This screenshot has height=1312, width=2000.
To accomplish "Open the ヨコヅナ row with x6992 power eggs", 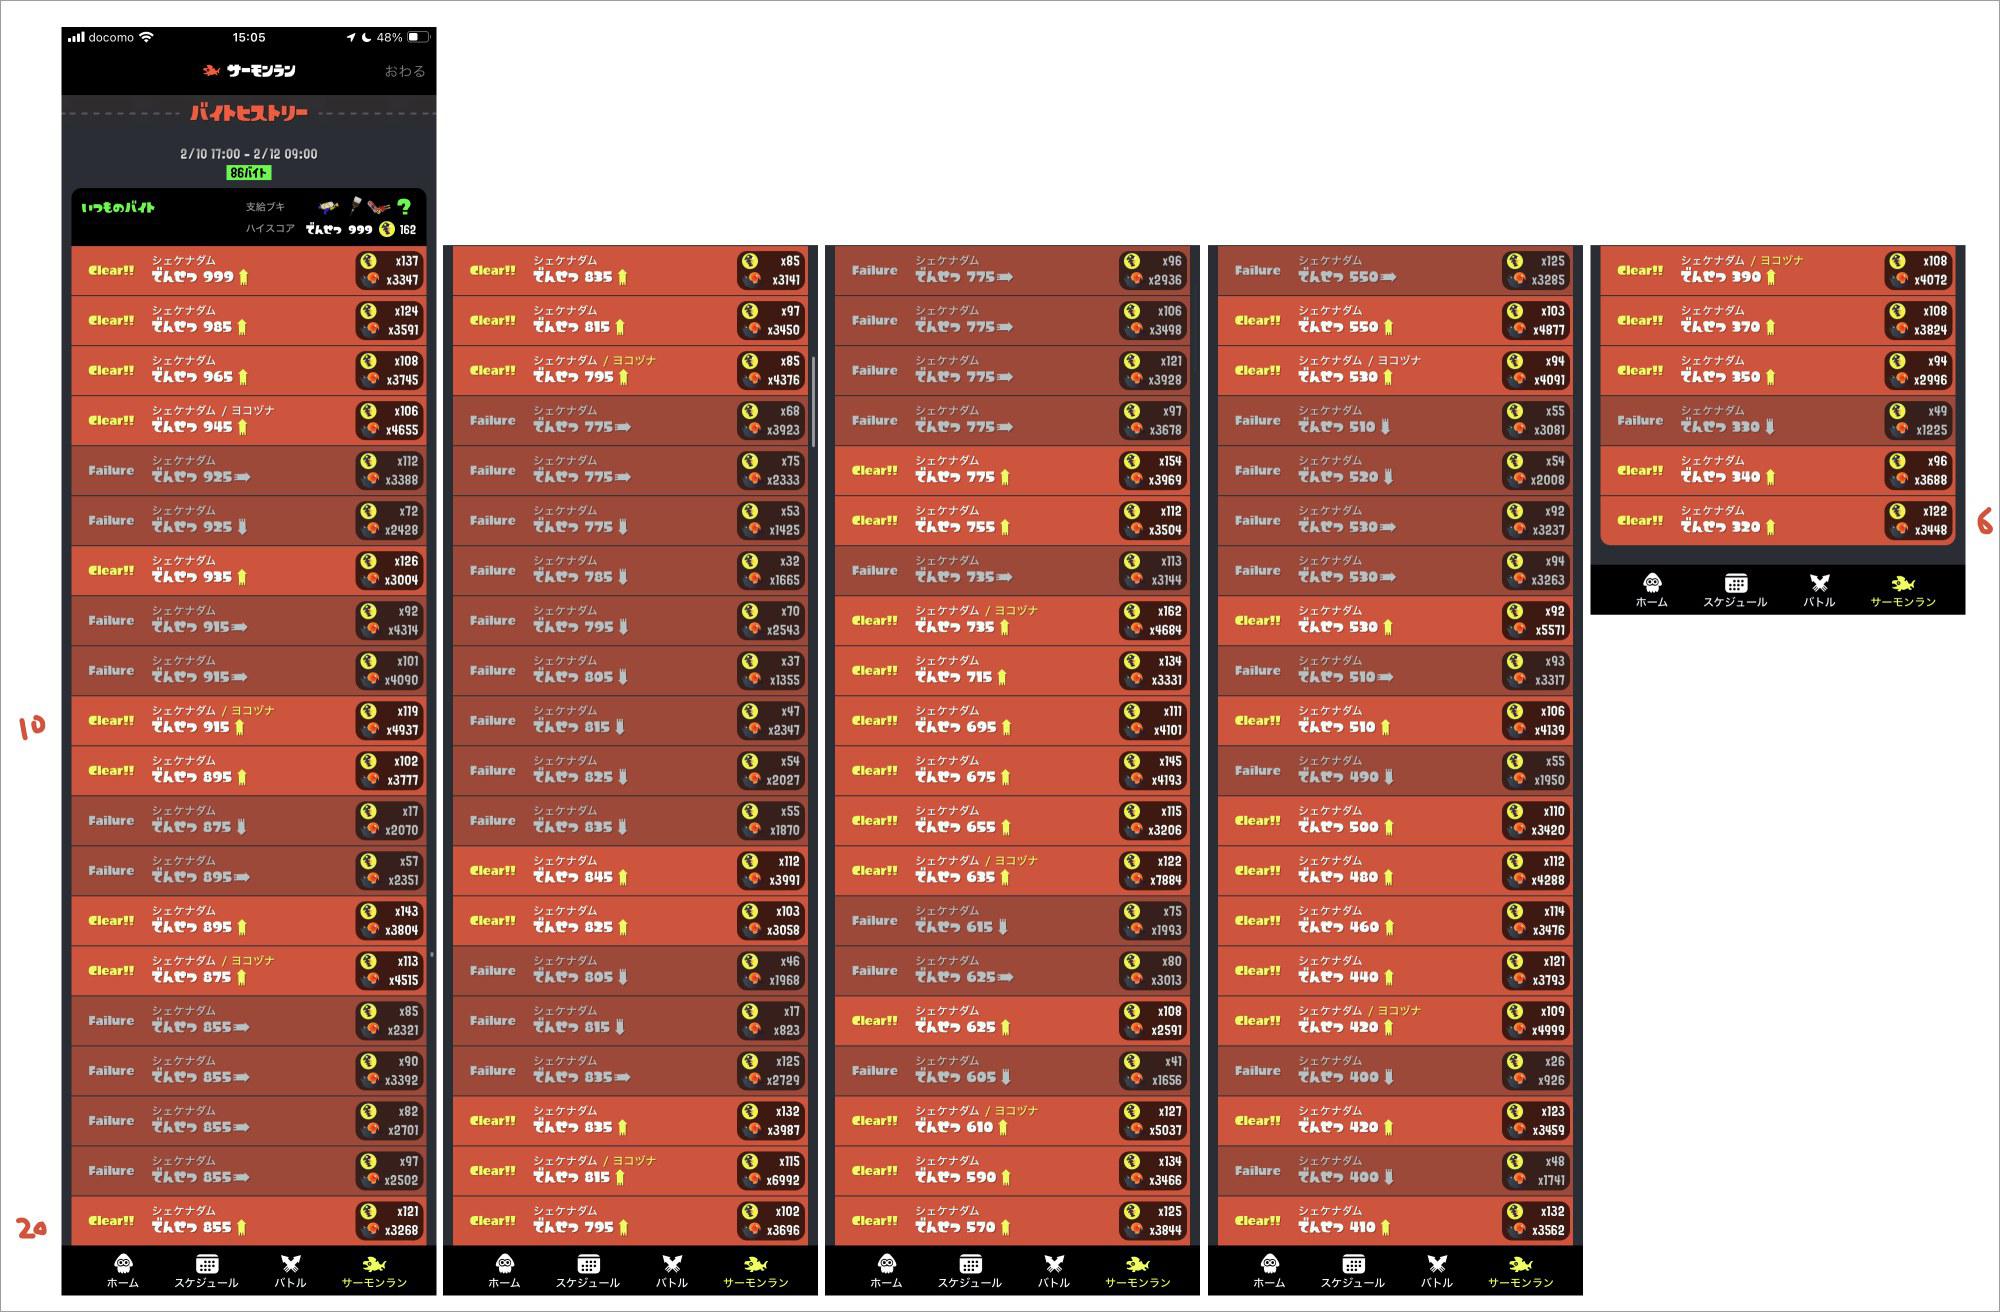I will pyautogui.click(x=631, y=1170).
